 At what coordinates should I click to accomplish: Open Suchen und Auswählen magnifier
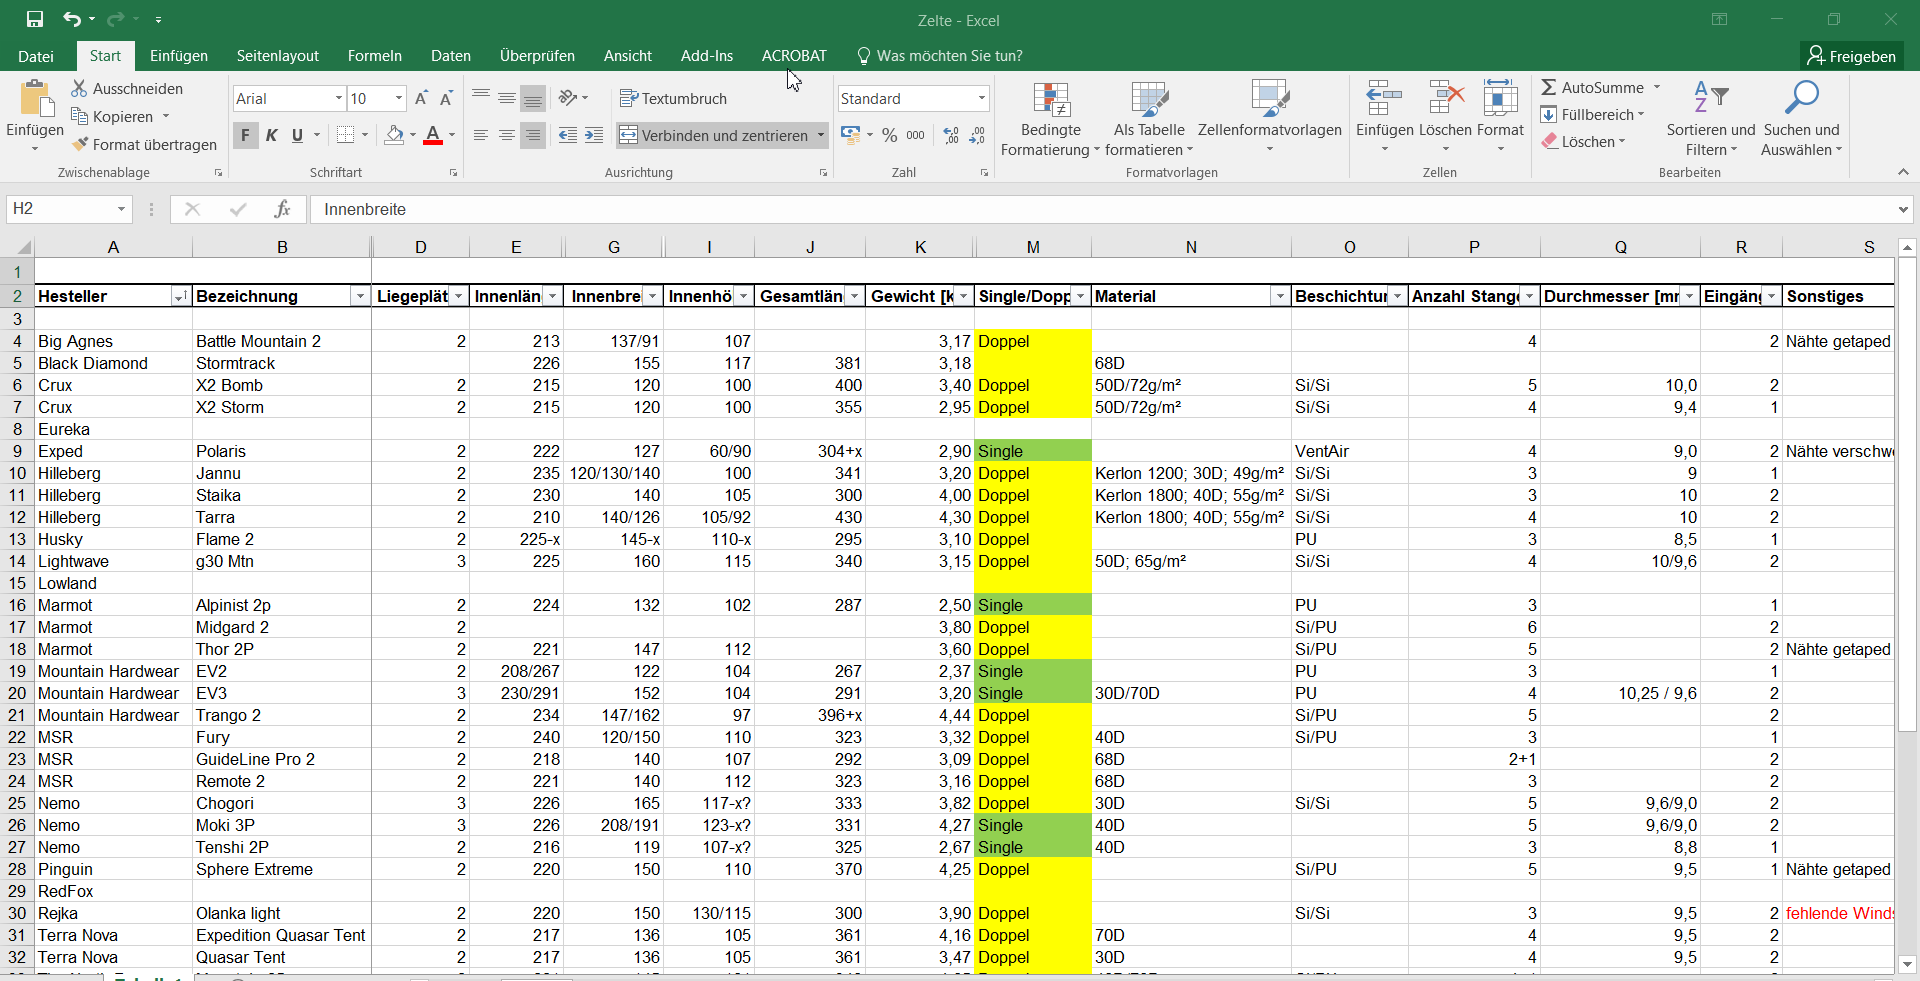(1801, 119)
